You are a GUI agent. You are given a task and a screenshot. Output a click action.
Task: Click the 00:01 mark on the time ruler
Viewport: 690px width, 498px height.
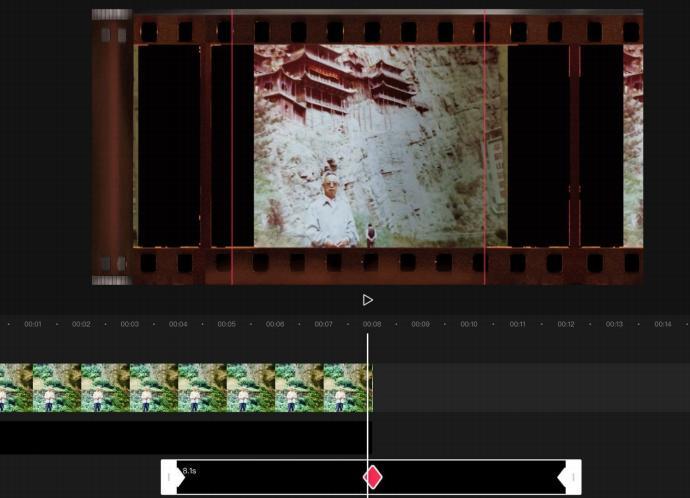[x=33, y=324]
